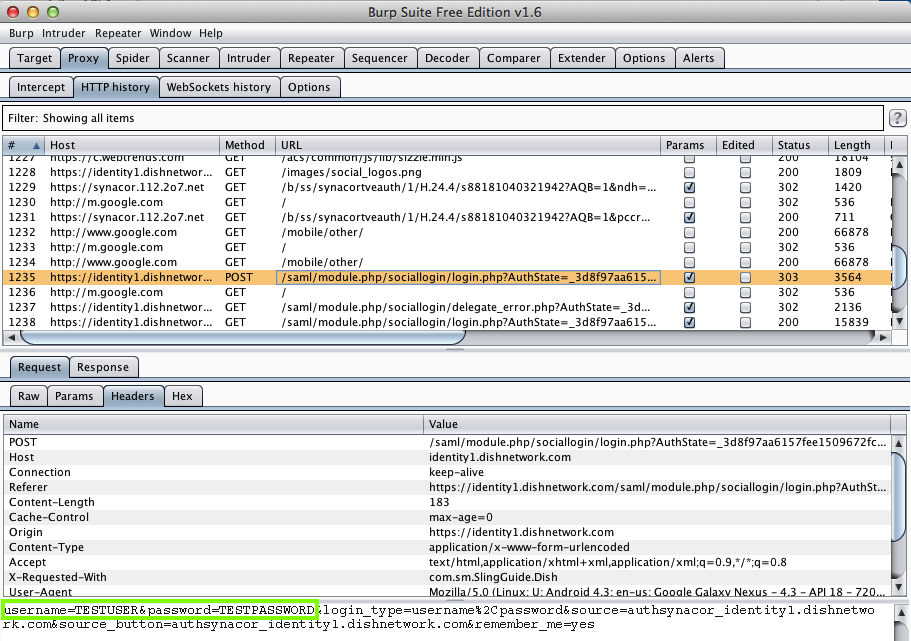Click the sort arrow in # column
The height and width of the screenshot is (641, 911).
pos(38,146)
